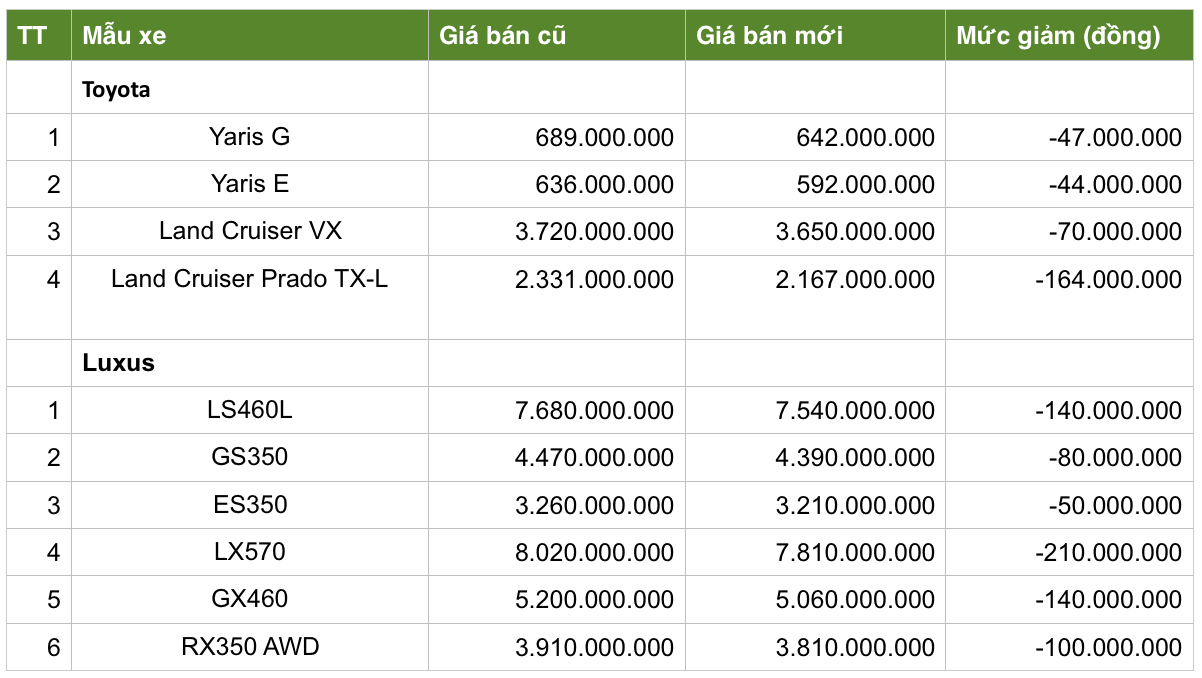Click the RX350 AWD model cell
This screenshot has height=678, width=1202.
[250, 647]
